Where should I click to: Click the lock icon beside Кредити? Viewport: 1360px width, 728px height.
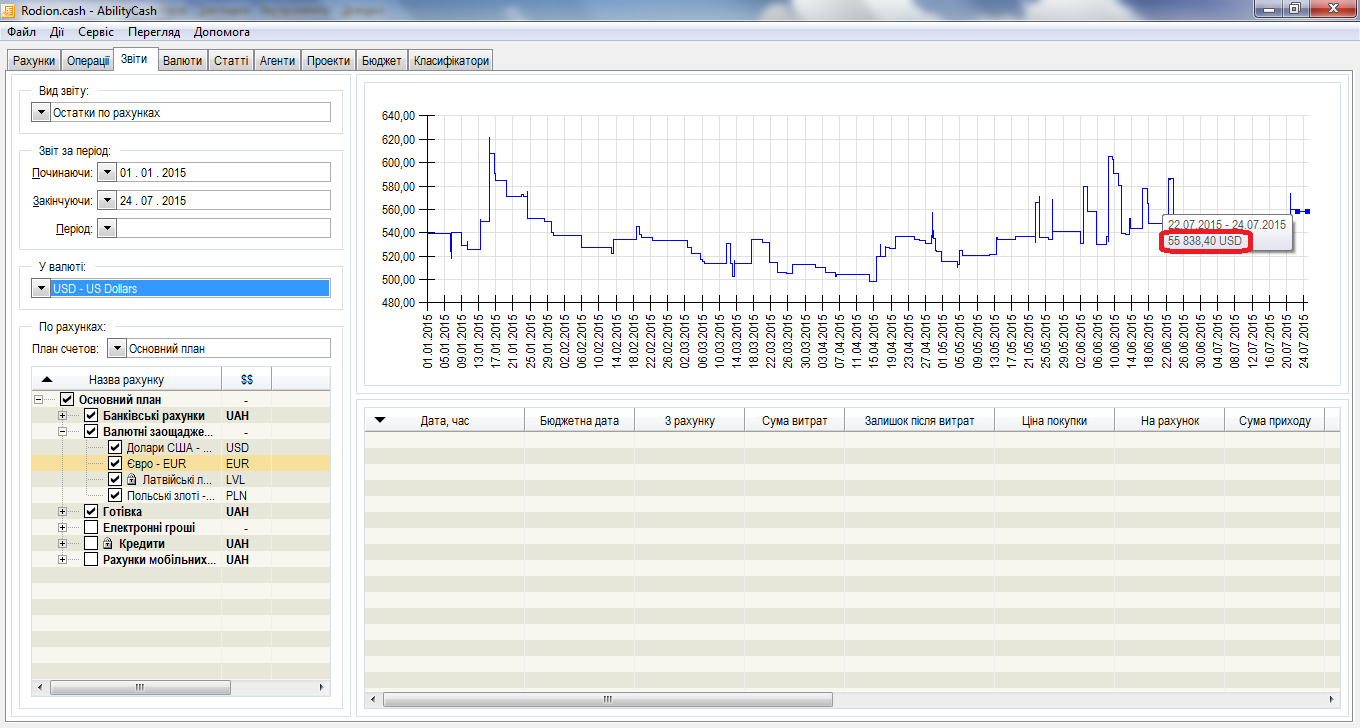click(108, 544)
